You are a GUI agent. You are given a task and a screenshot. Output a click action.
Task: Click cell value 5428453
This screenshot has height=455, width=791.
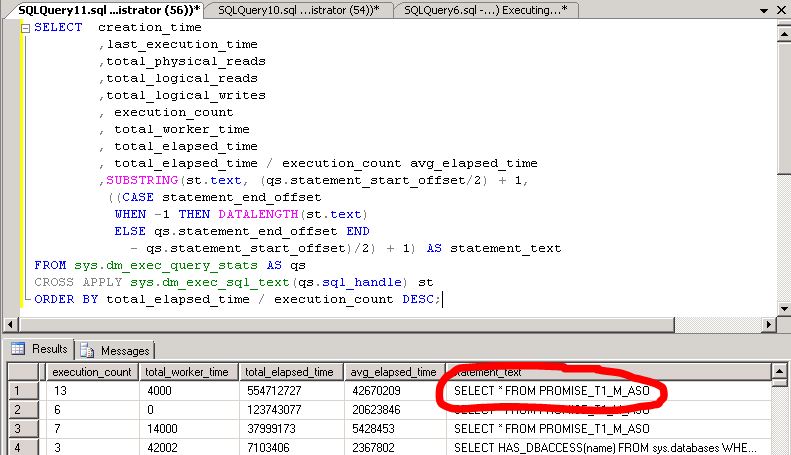tap(394, 429)
